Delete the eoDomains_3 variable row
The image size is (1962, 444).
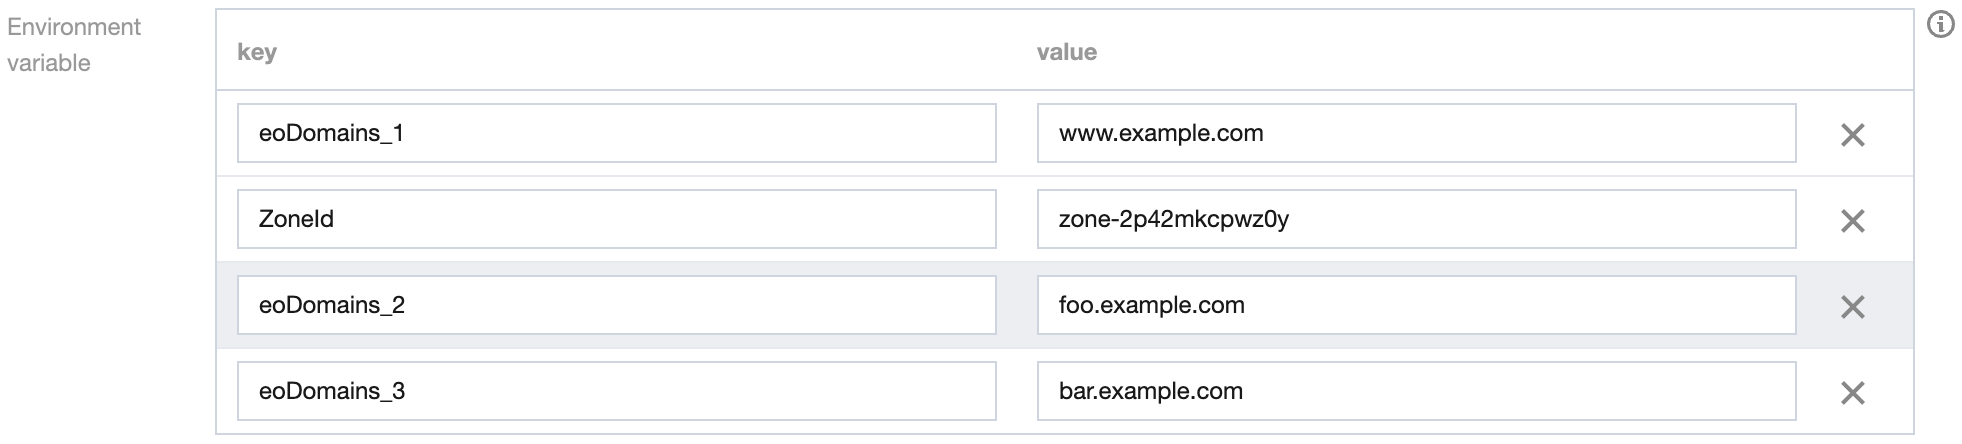(x=1852, y=393)
